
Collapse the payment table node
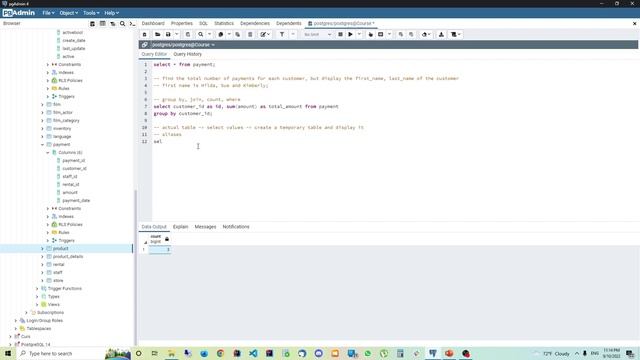click(42, 144)
